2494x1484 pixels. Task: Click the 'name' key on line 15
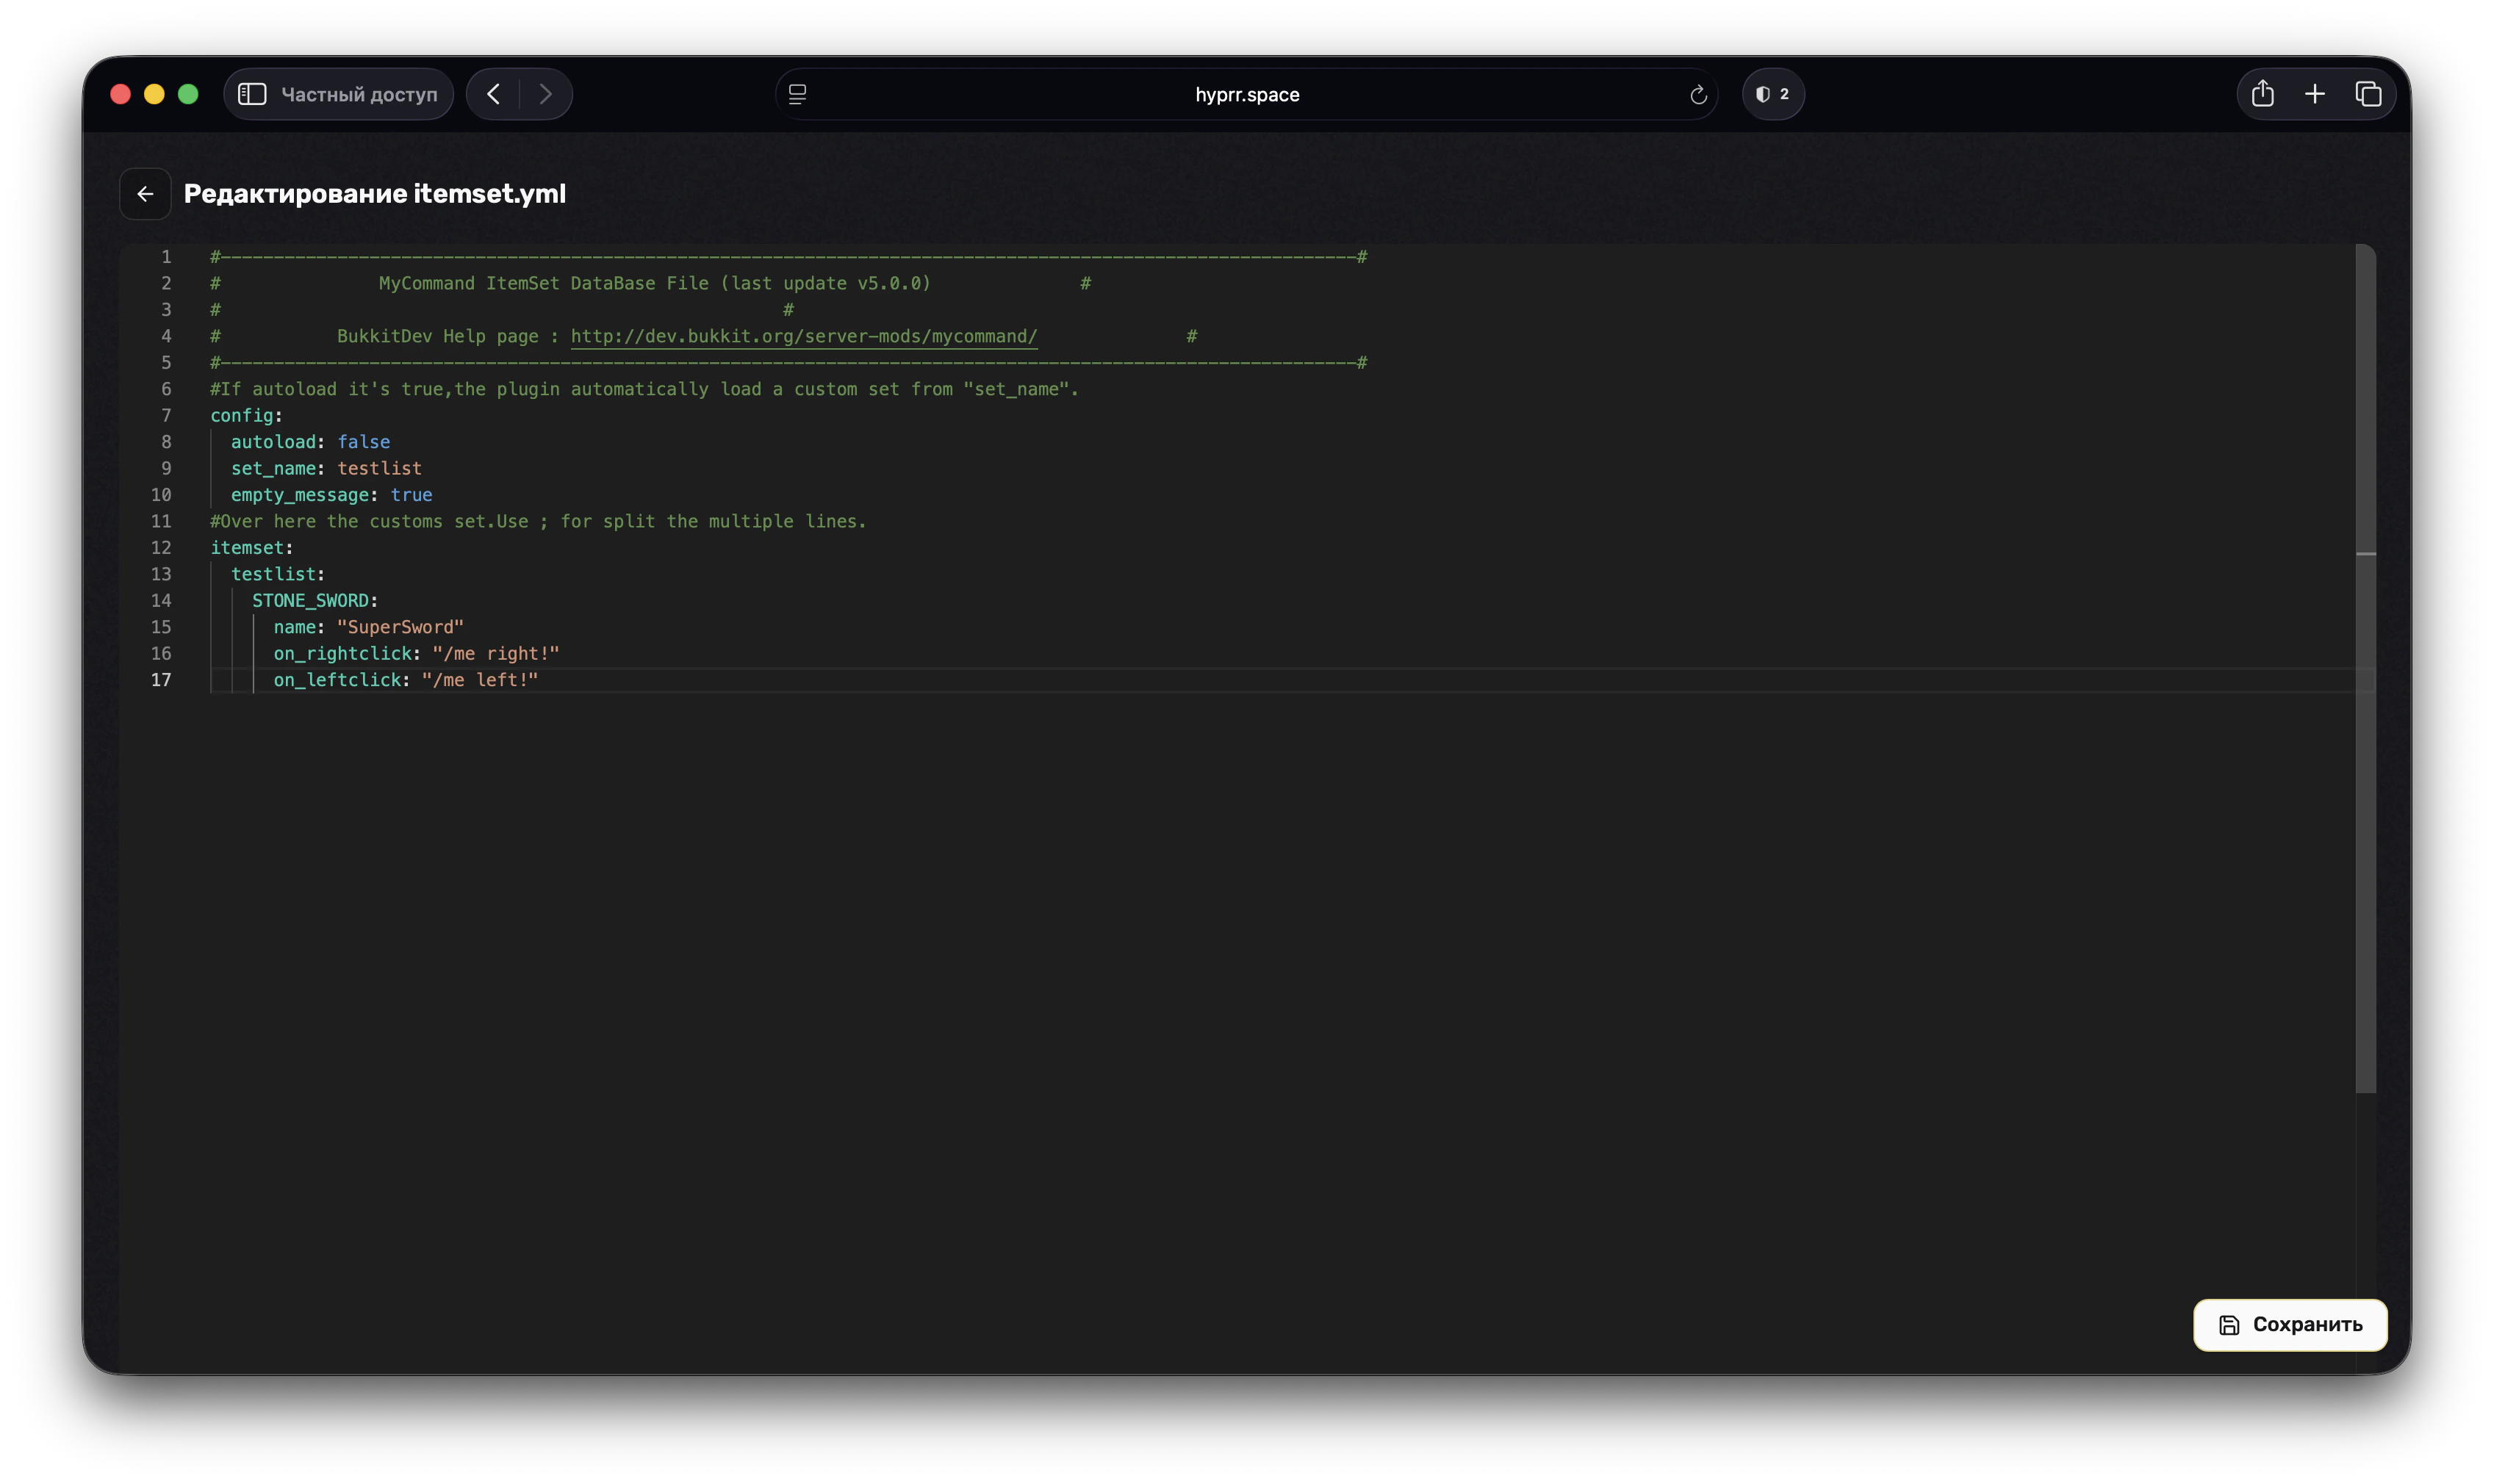point(295,627)
